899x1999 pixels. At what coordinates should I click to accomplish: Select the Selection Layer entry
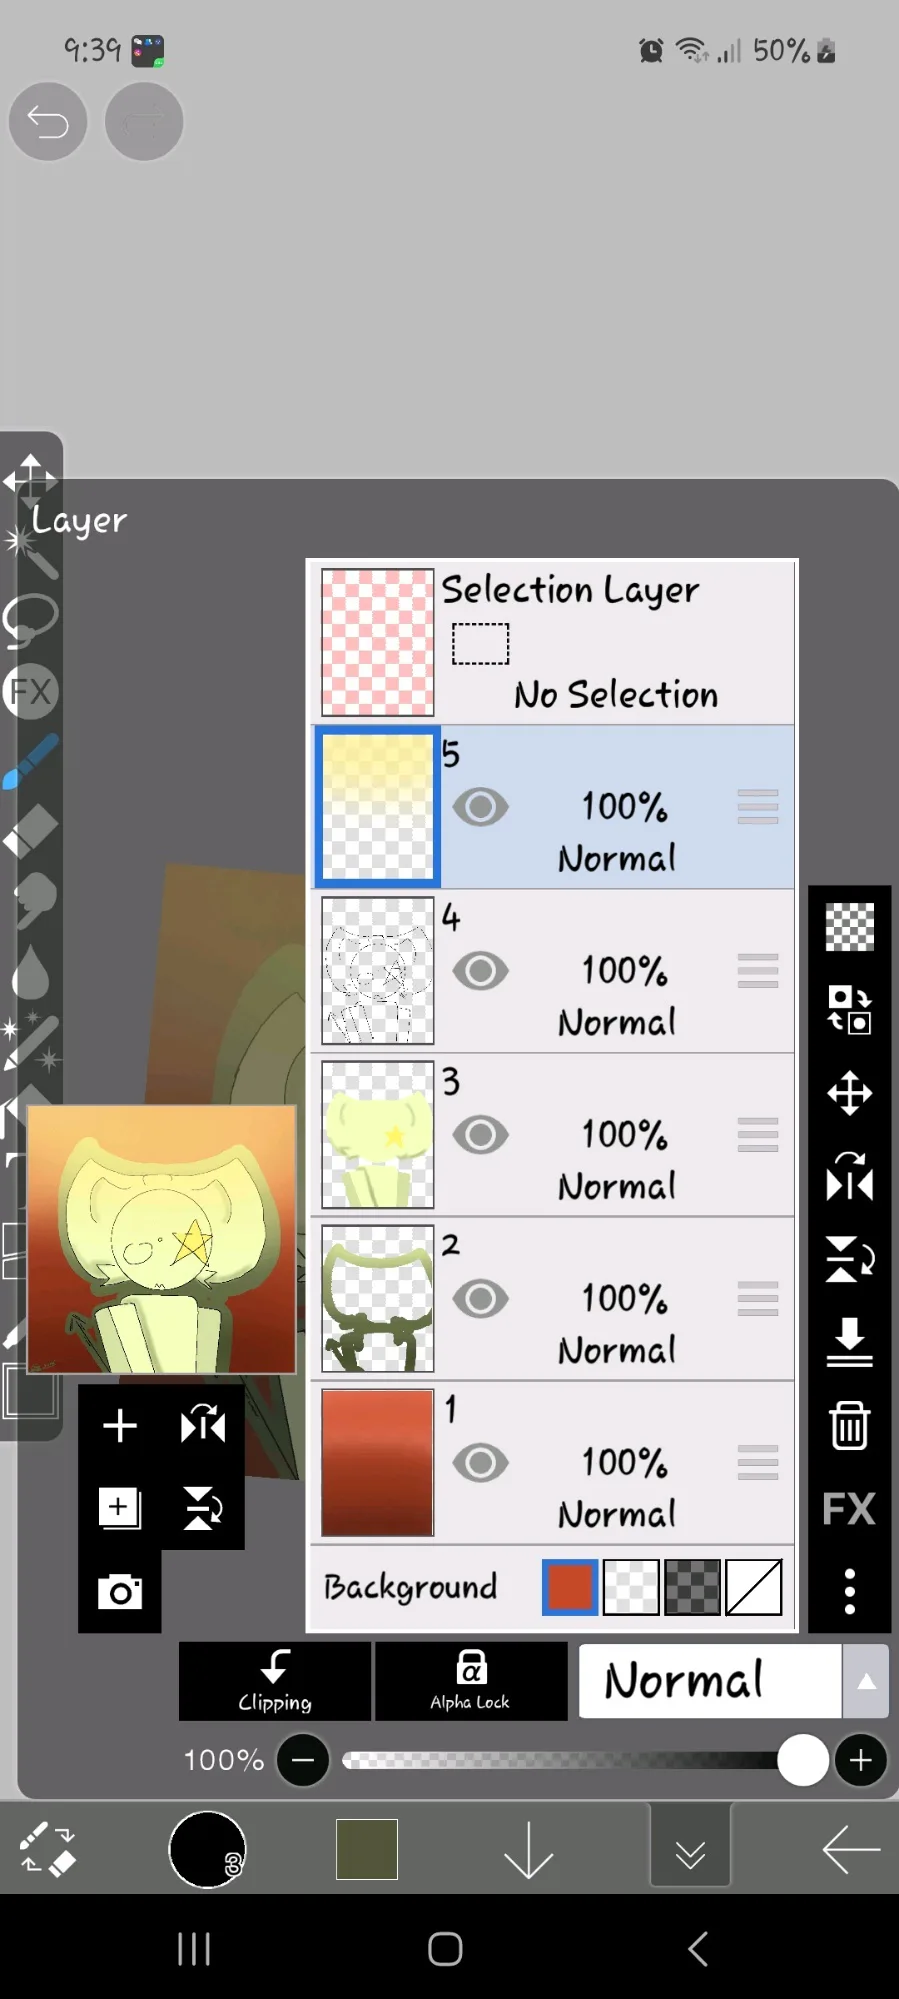(x=553, y=642)
